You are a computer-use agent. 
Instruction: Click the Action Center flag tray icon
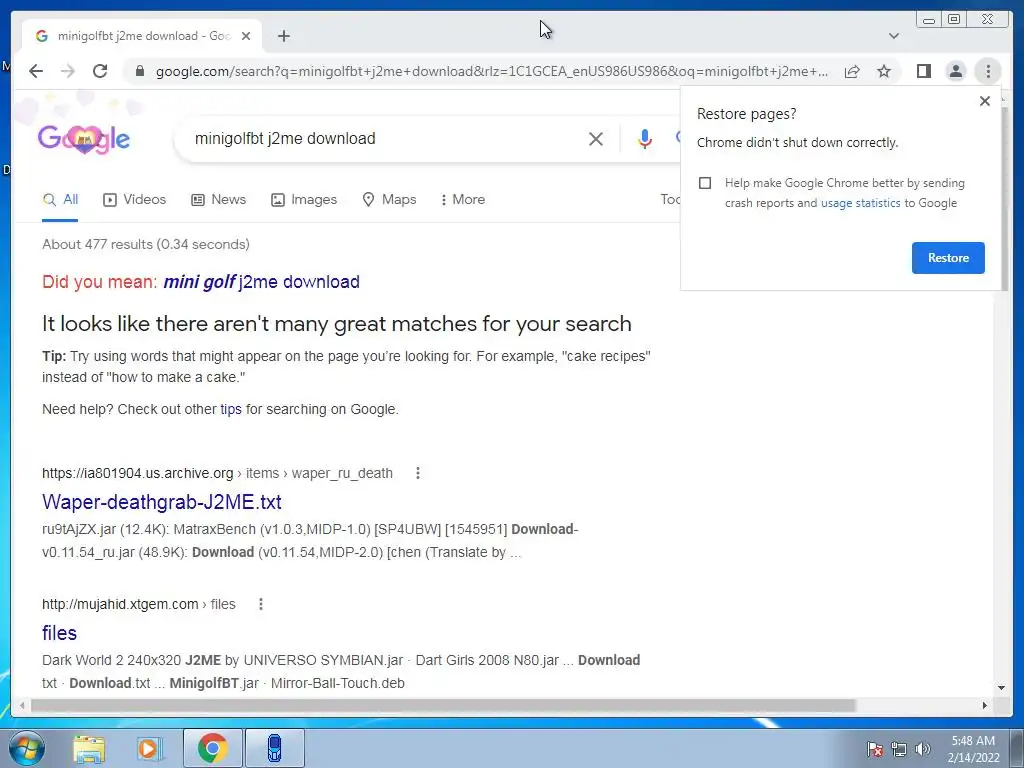[x=875, y=749]
